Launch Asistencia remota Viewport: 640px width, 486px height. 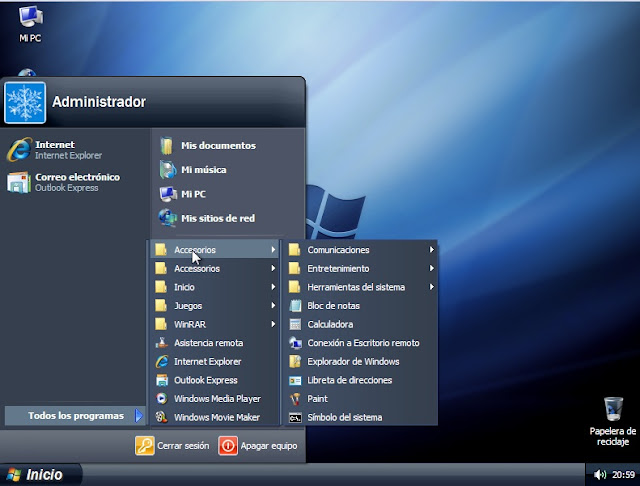(215, 343)
